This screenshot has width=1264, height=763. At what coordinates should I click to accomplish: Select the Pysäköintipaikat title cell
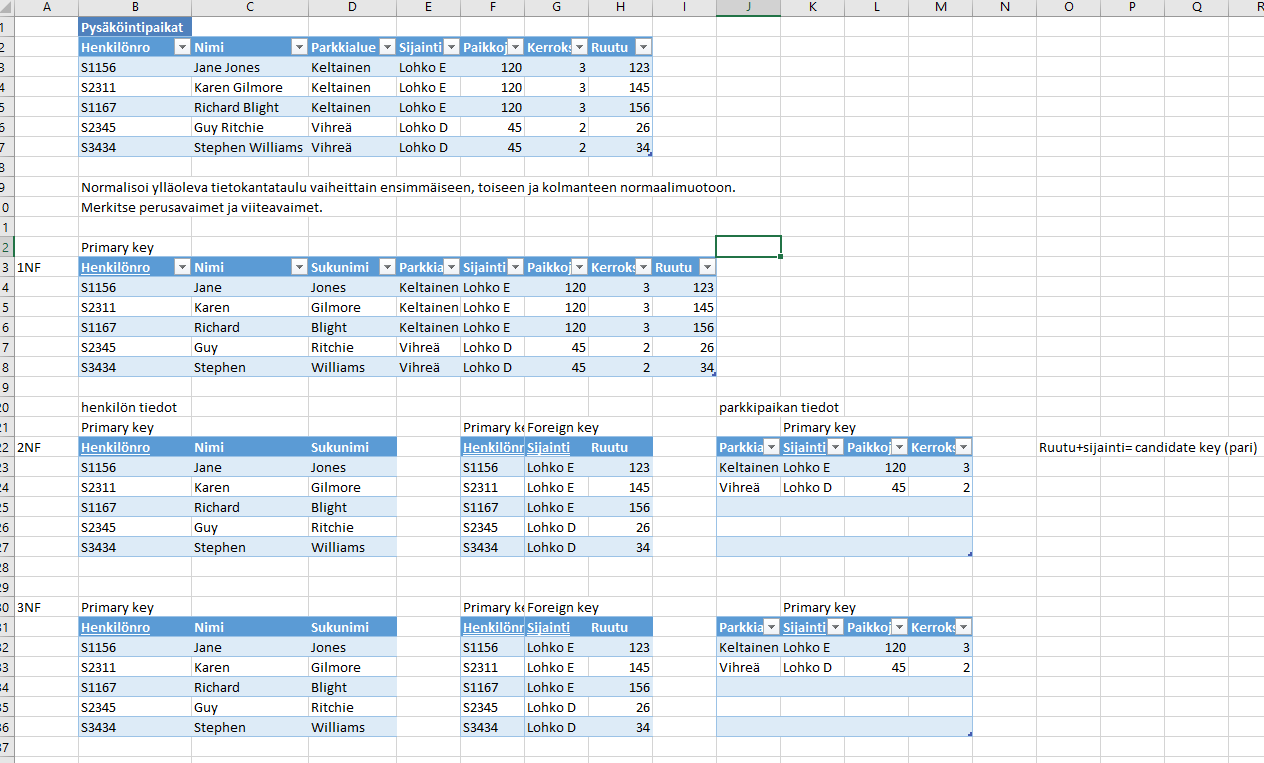pos(135,27)
